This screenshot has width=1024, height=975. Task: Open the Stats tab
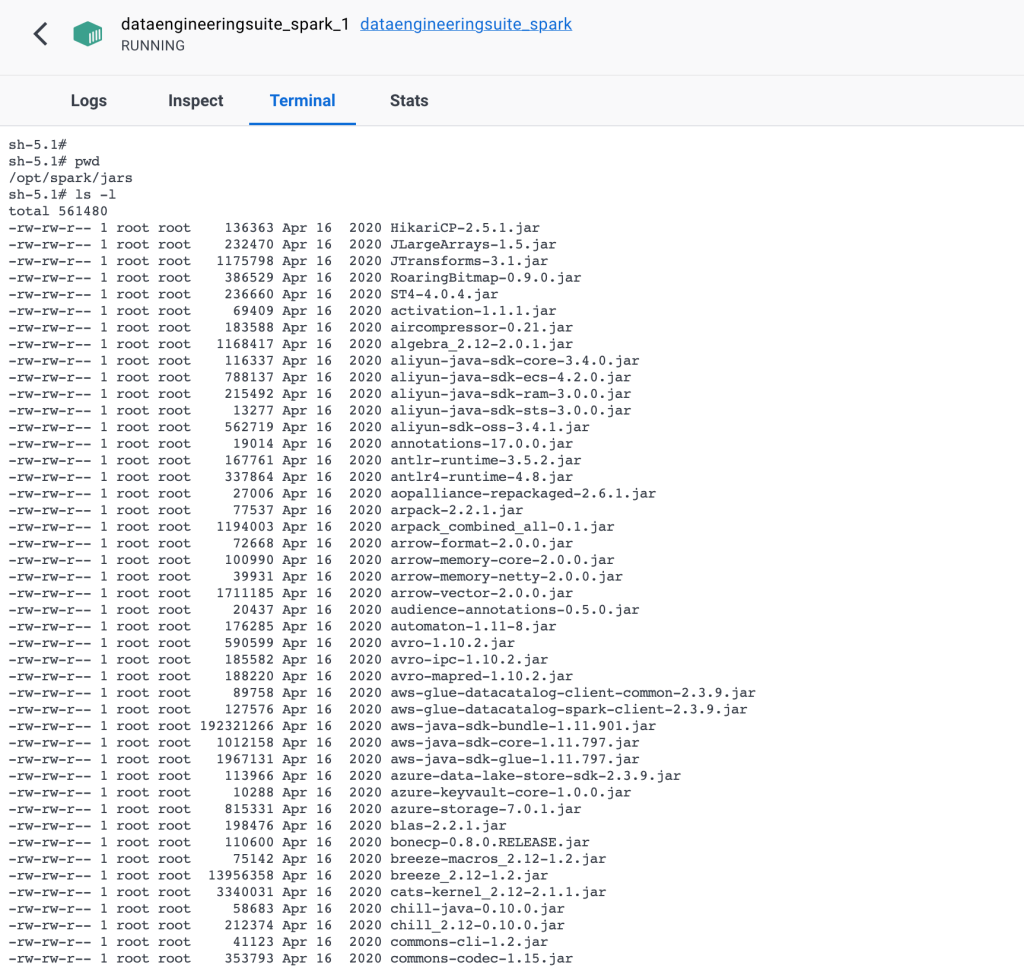408,100
